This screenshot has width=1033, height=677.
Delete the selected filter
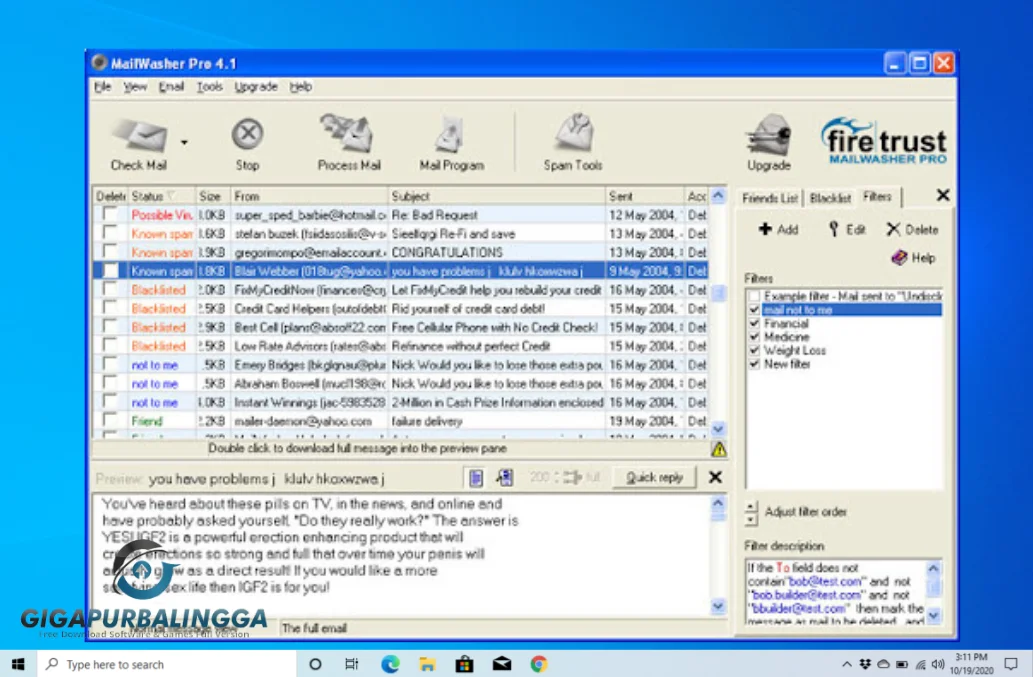click(x=912, y=229)
